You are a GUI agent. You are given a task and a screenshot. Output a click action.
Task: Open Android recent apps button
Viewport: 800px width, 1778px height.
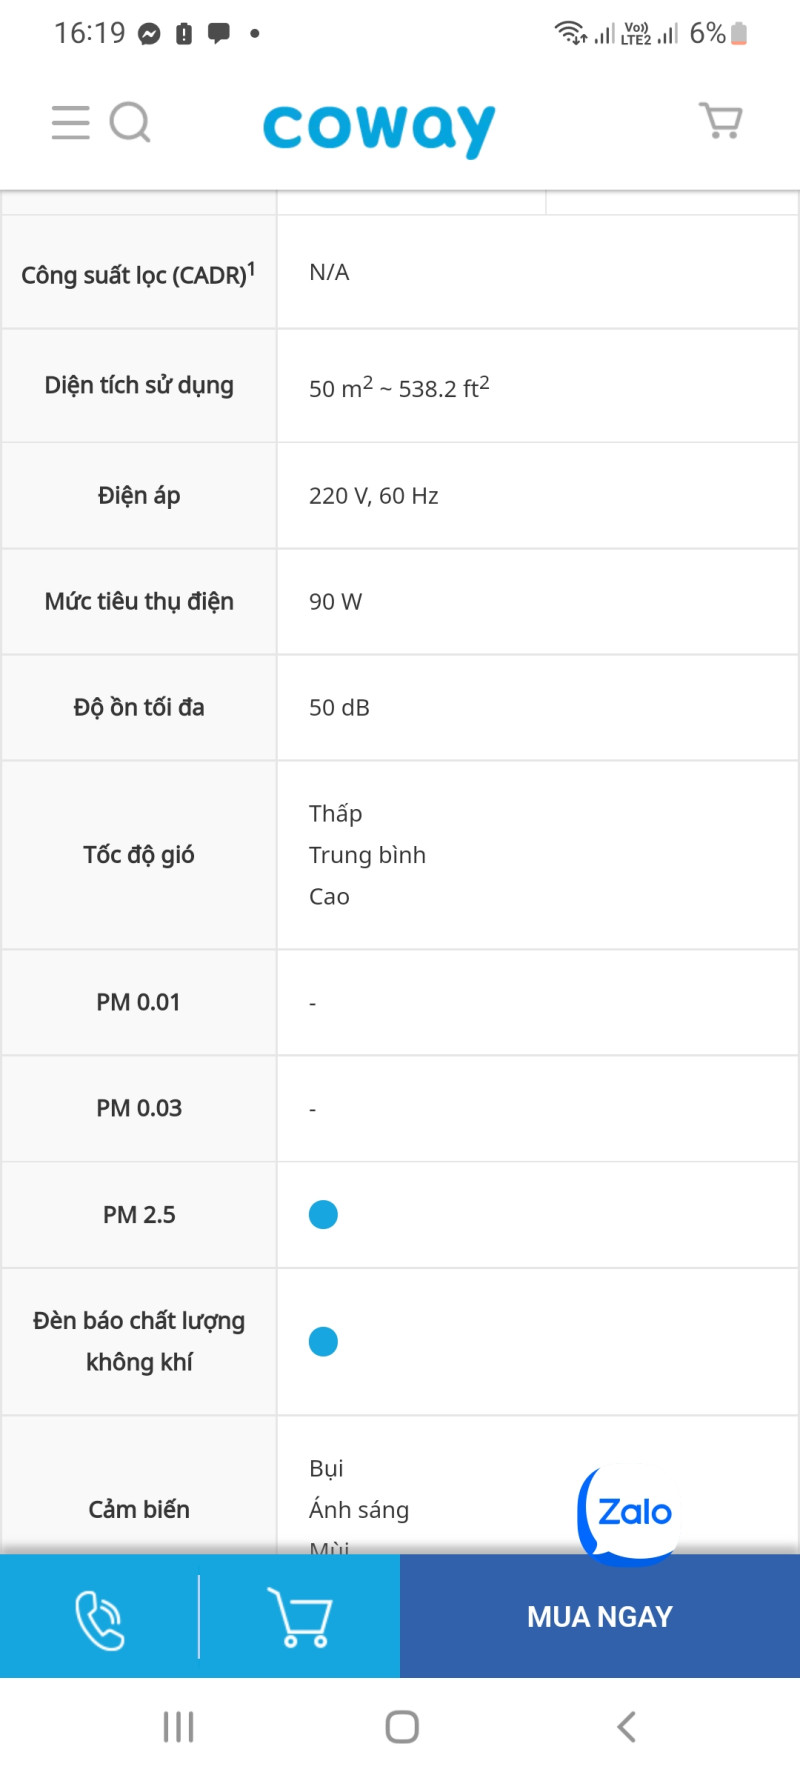(178, 1727)
